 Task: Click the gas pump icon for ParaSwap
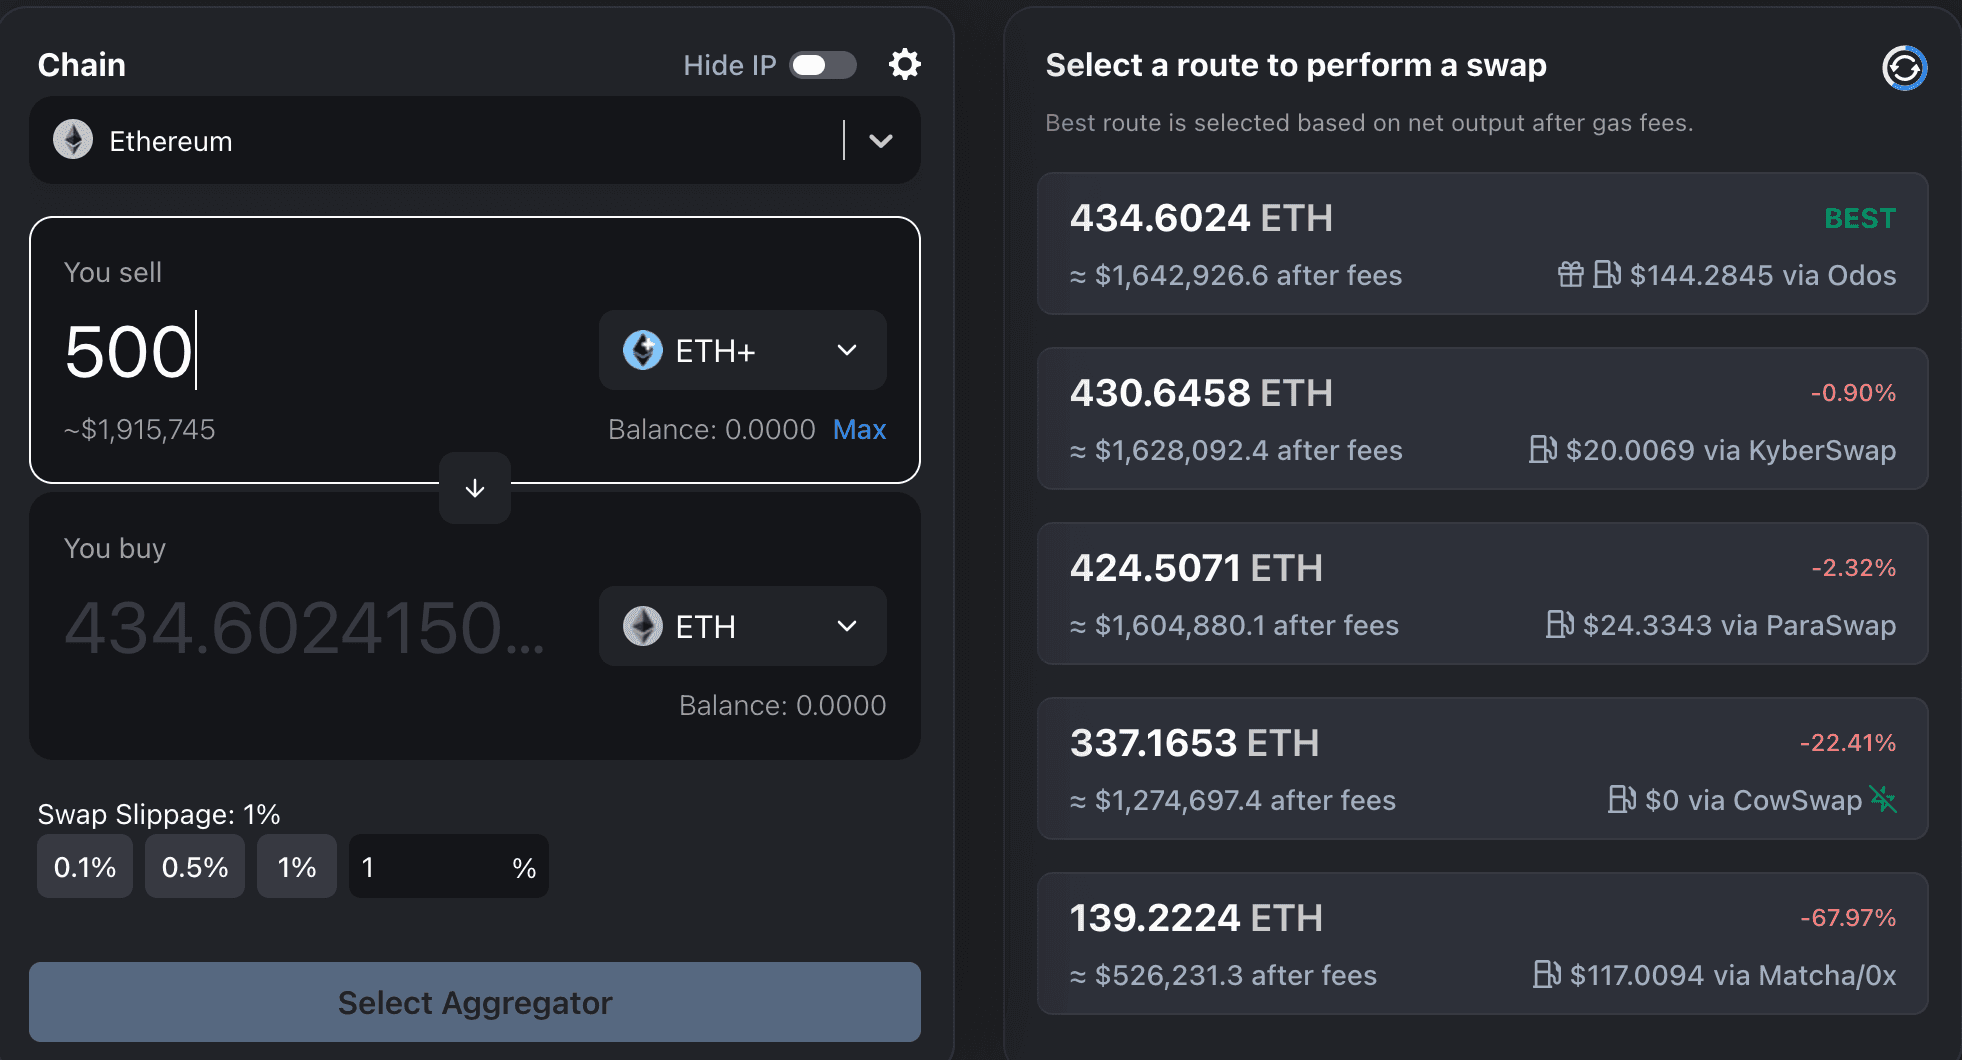click(1559, 624)
